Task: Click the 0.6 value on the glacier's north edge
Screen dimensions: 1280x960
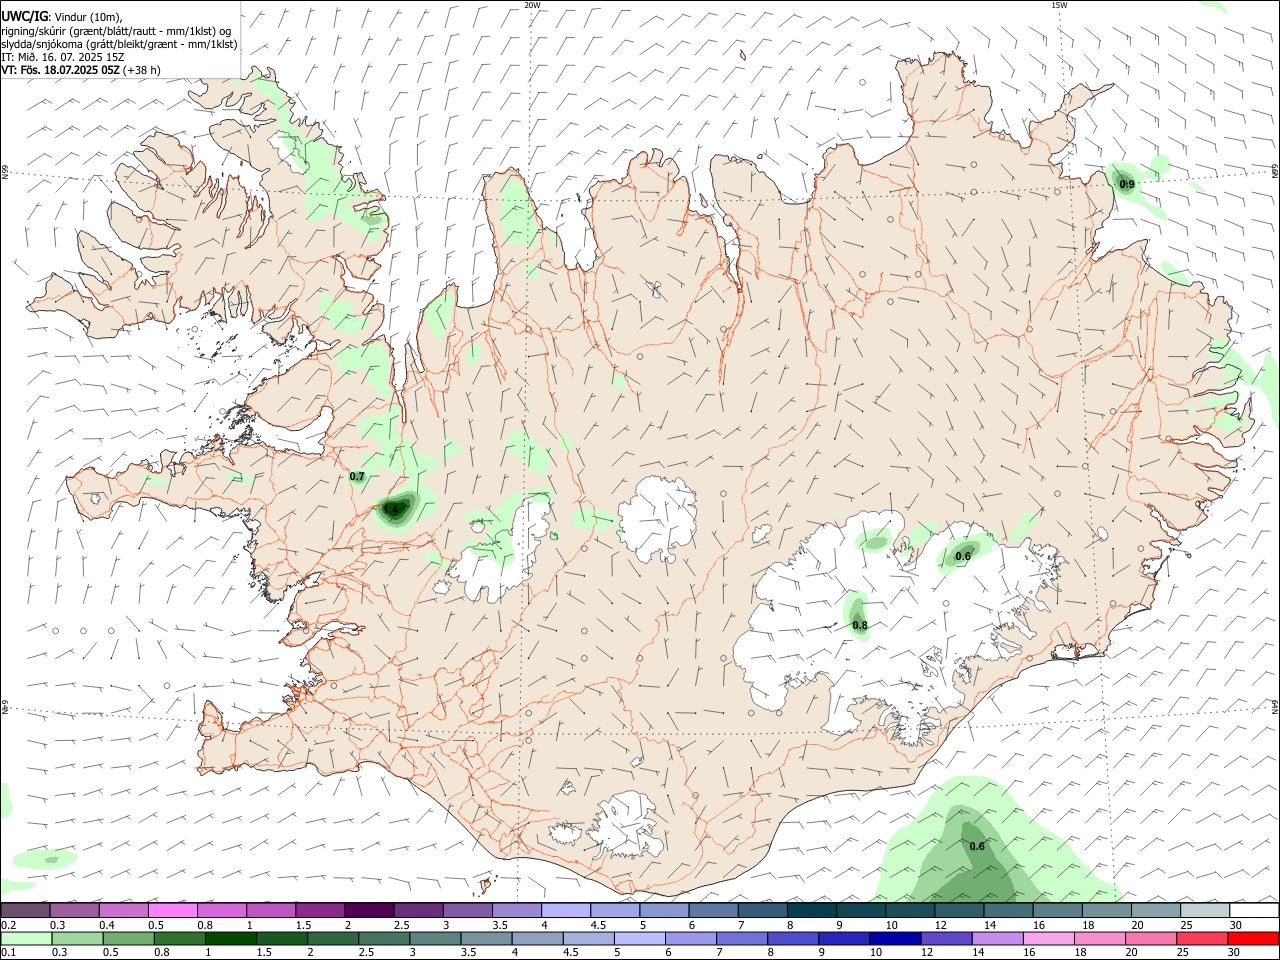Action: (963, 557)
